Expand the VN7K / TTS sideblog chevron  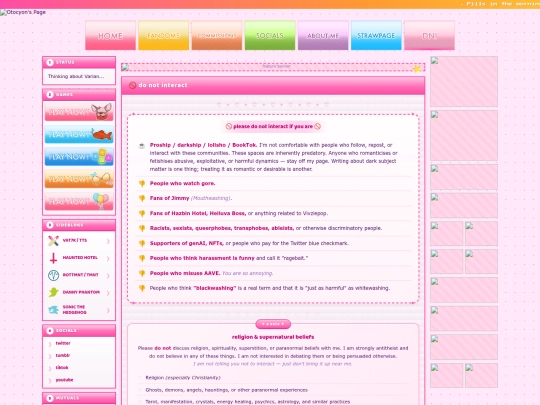point(108,241)
